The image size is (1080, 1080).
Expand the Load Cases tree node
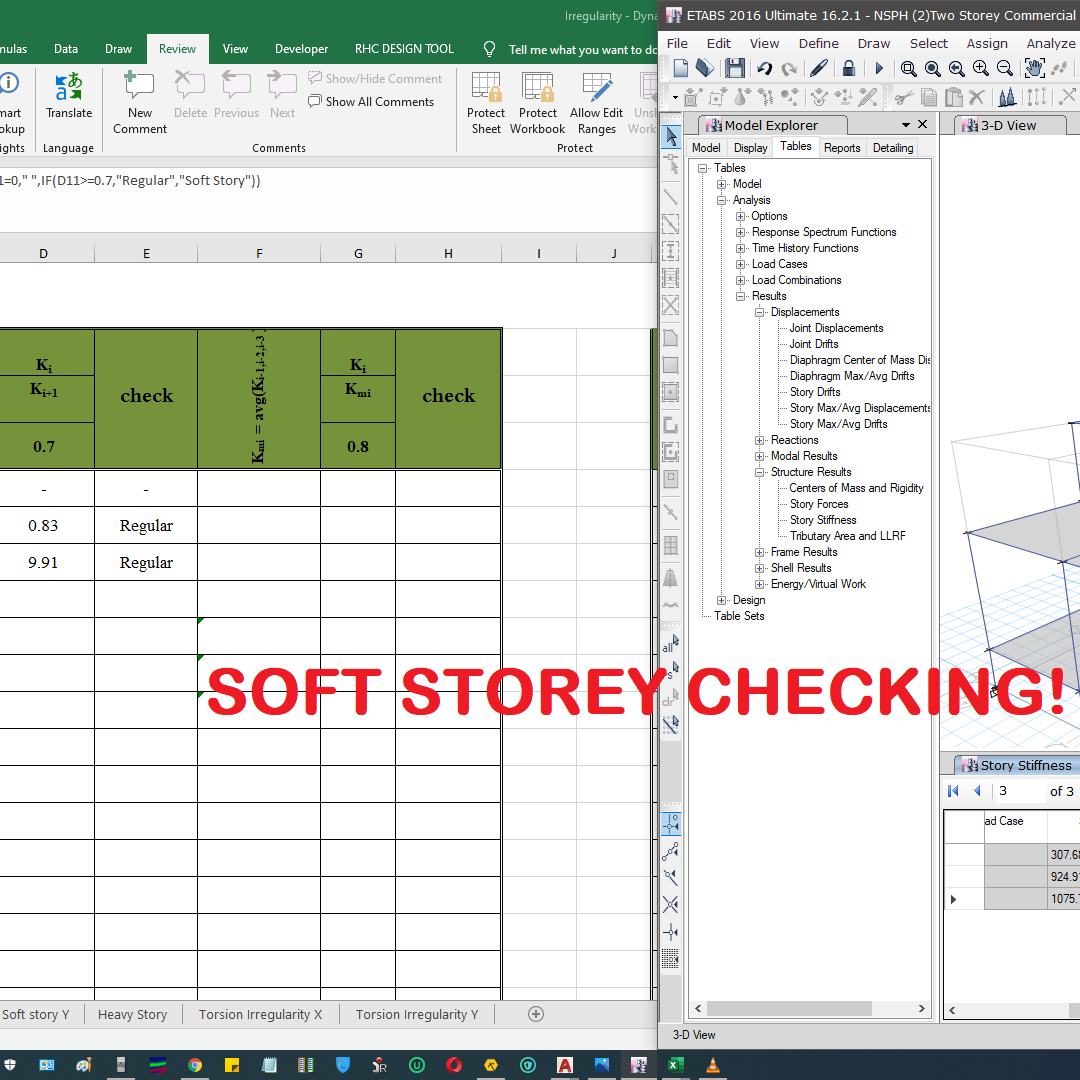[x=741, y=264]
